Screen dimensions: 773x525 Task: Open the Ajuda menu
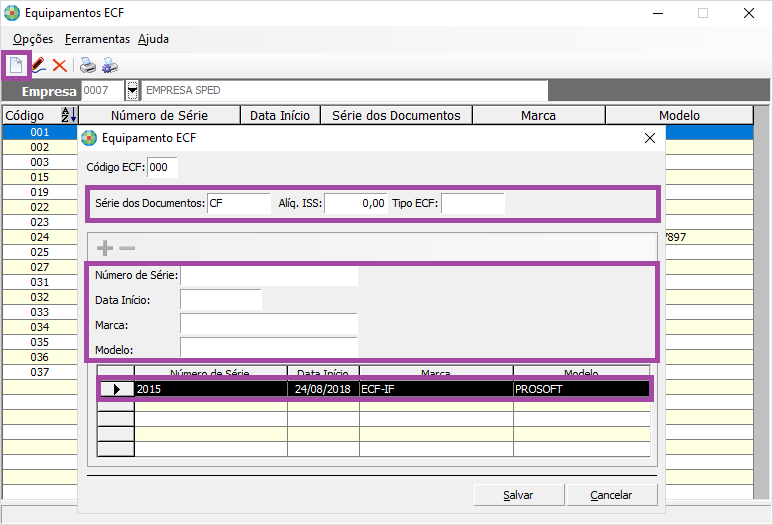pos(153,39)
